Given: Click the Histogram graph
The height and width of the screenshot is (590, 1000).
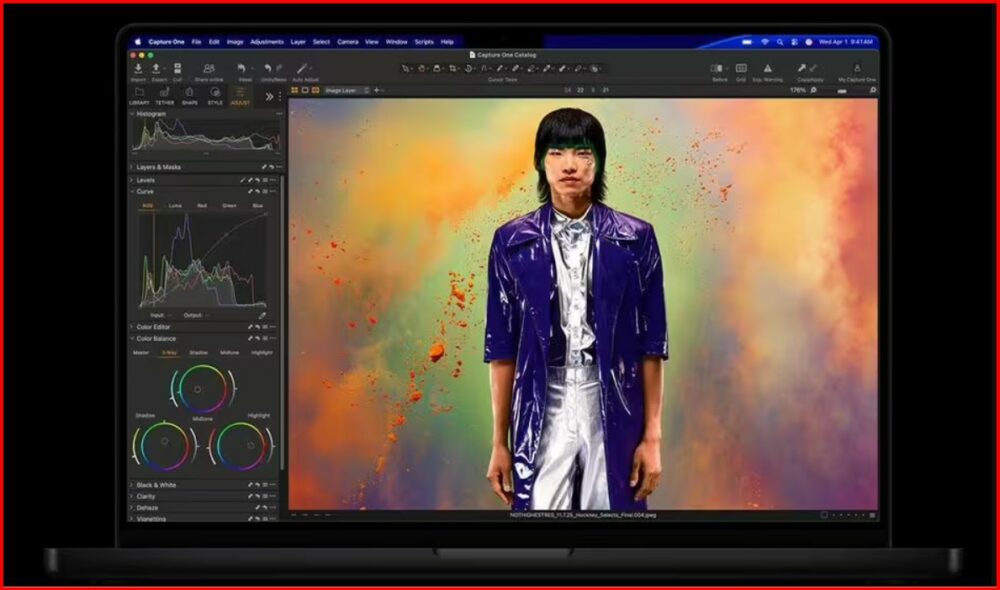Looking at the screenshot, I should pos(207,136).
